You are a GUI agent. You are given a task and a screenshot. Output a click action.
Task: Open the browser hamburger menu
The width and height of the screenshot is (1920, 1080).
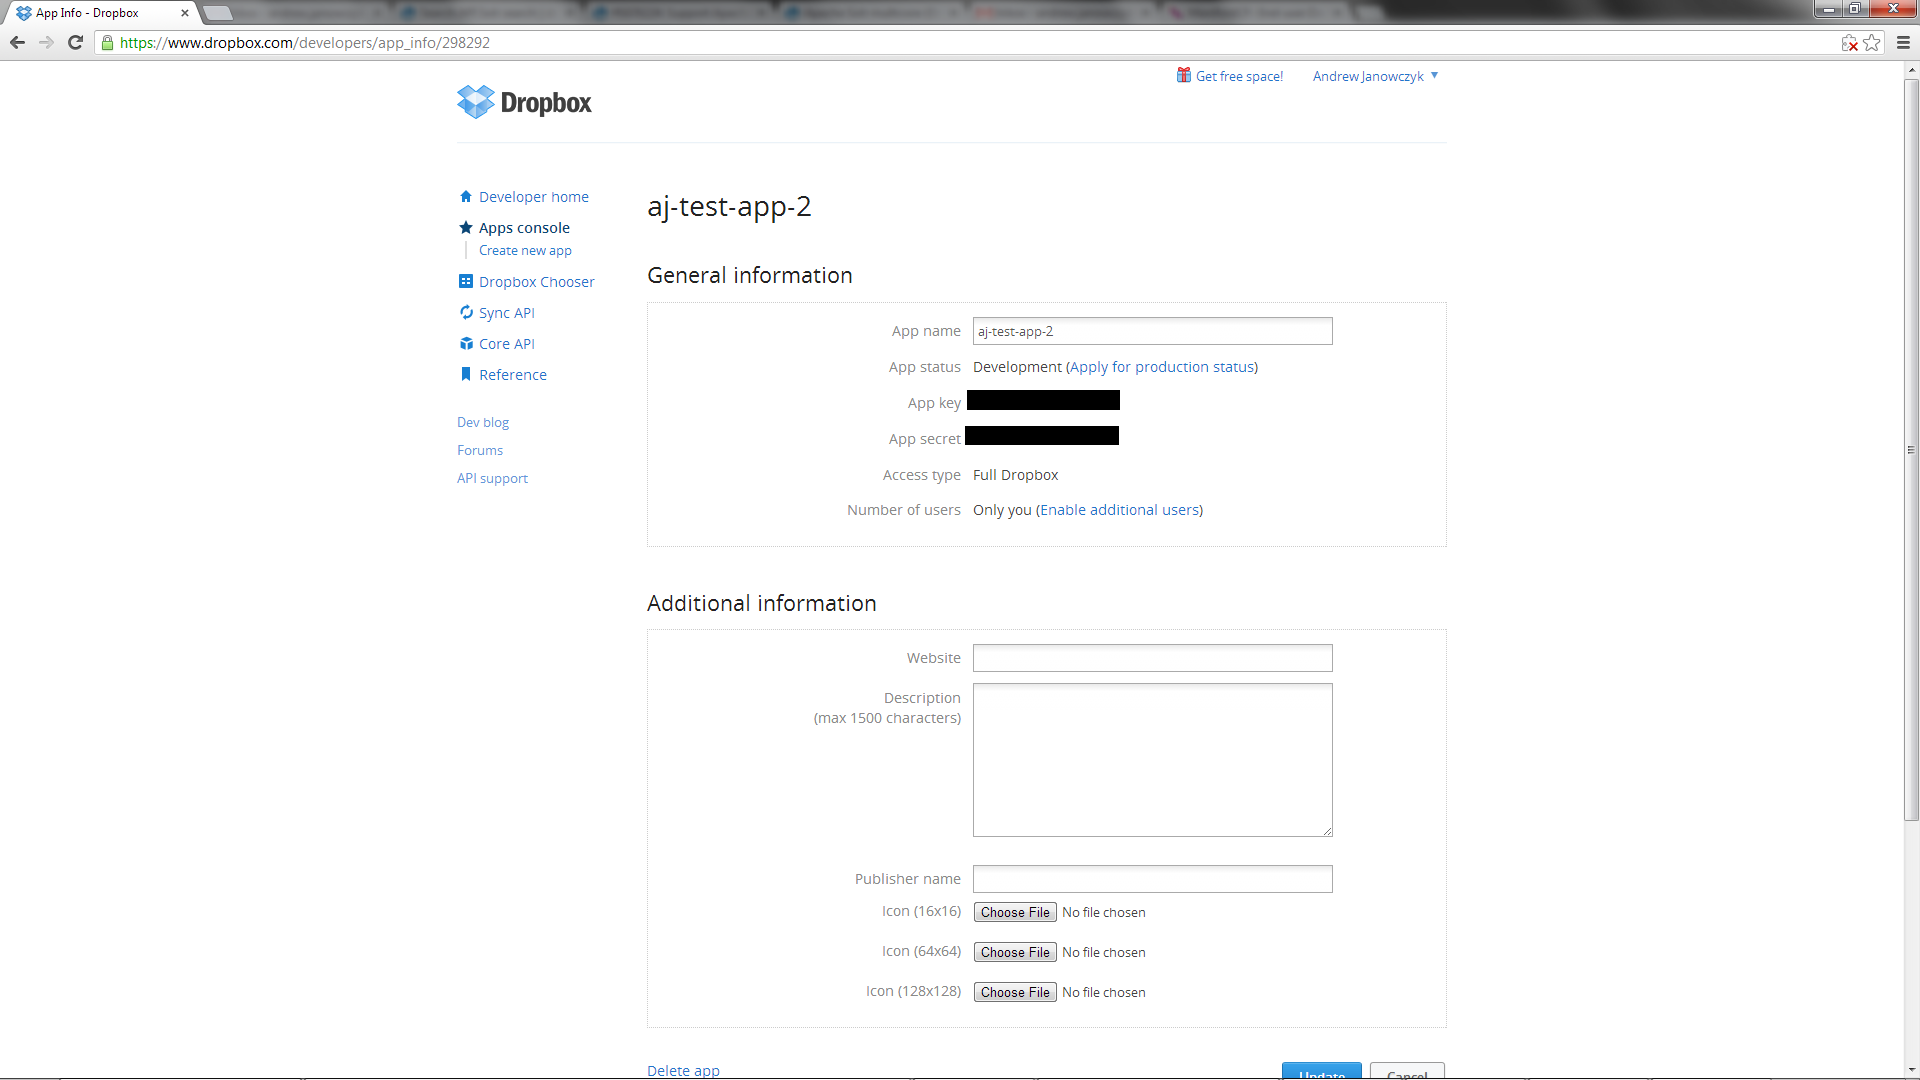point(1901,43)
